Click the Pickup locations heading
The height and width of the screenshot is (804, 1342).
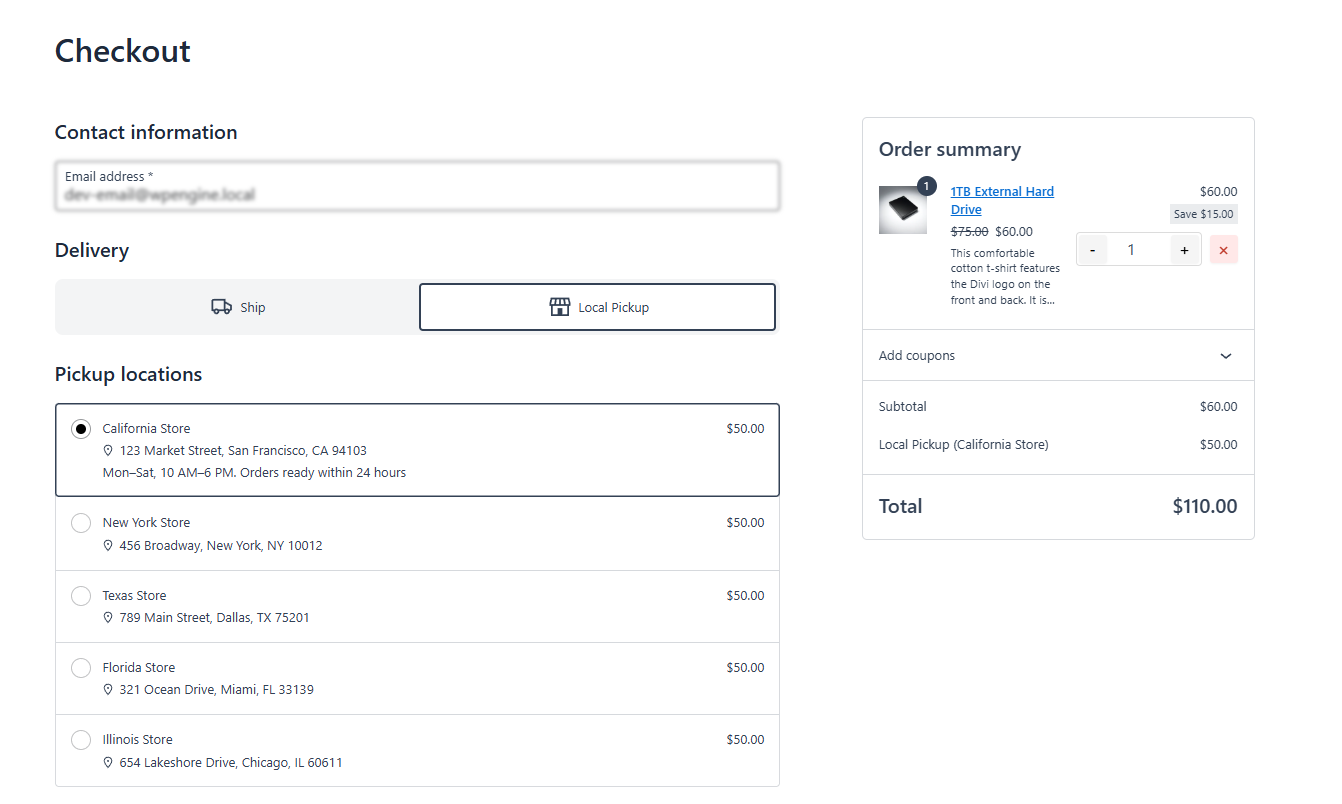(128, 375)
